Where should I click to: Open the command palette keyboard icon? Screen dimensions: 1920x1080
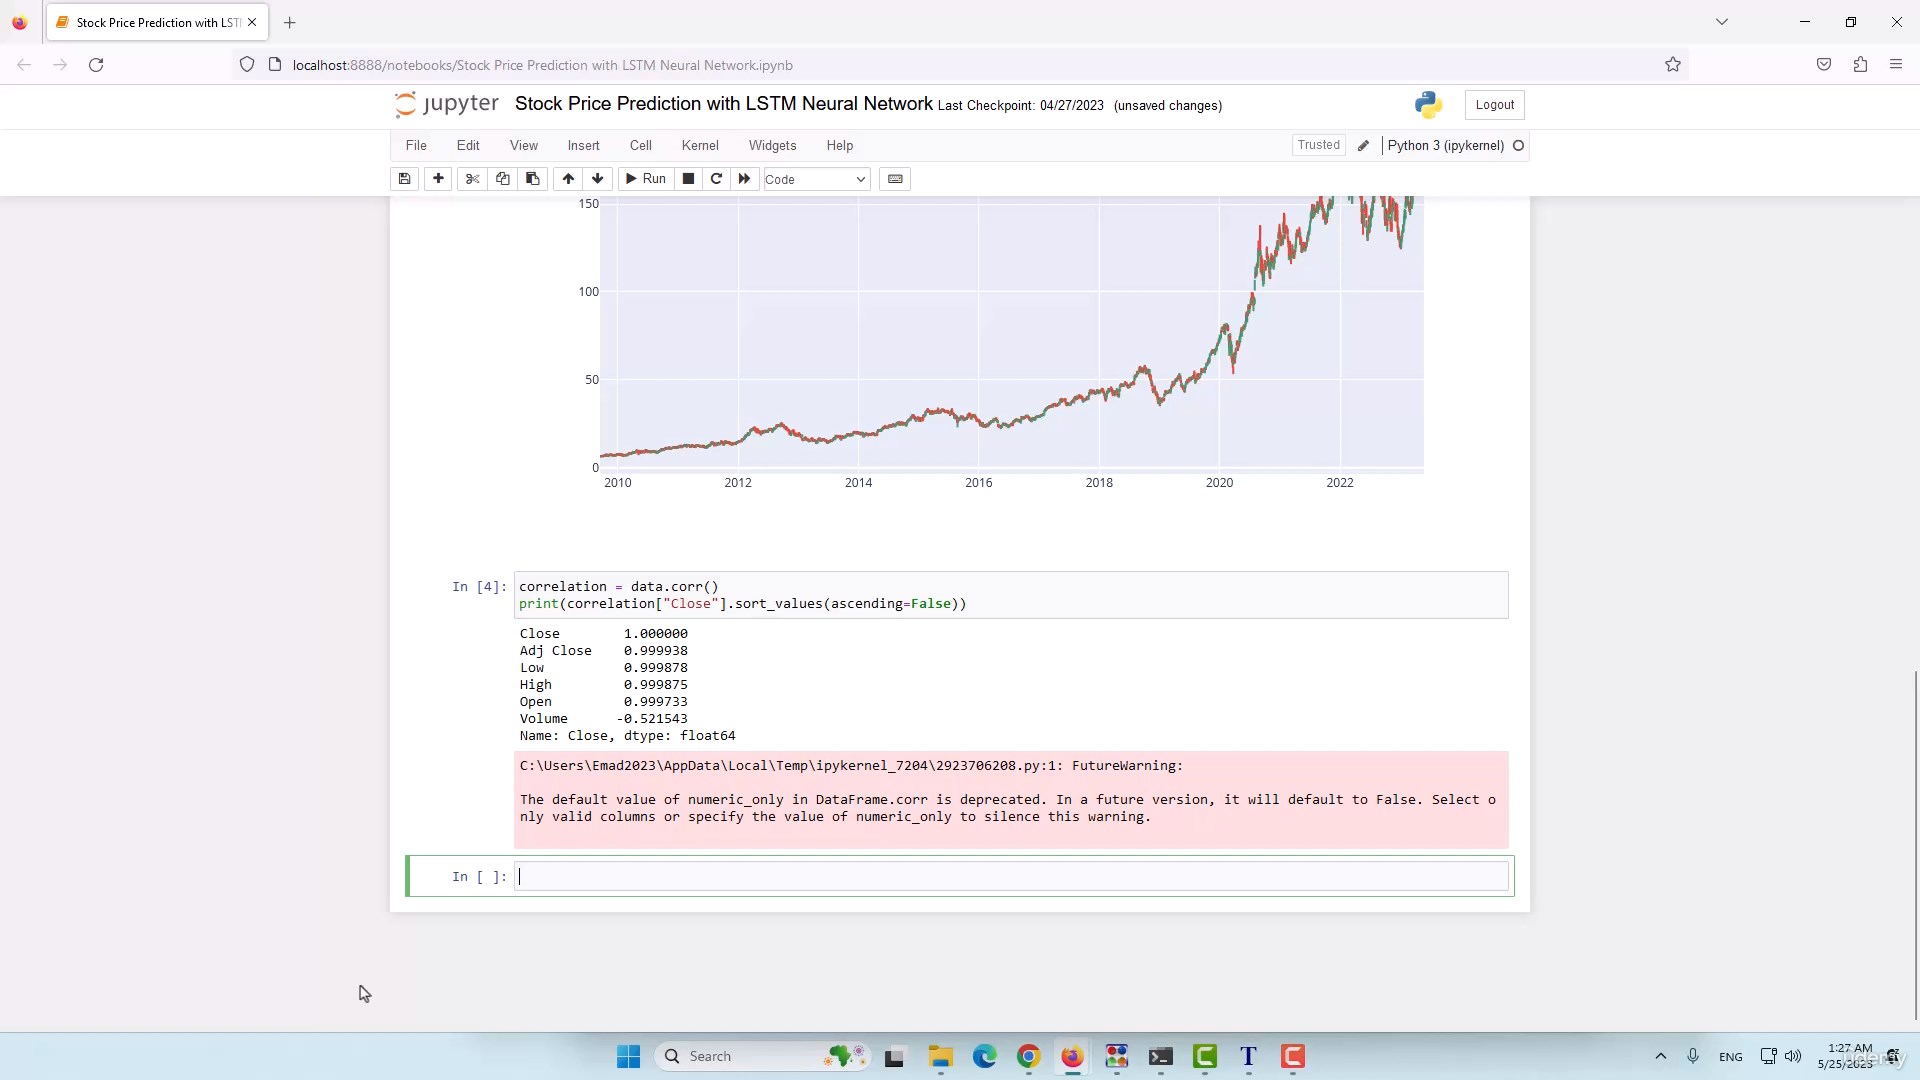[895, 179]
